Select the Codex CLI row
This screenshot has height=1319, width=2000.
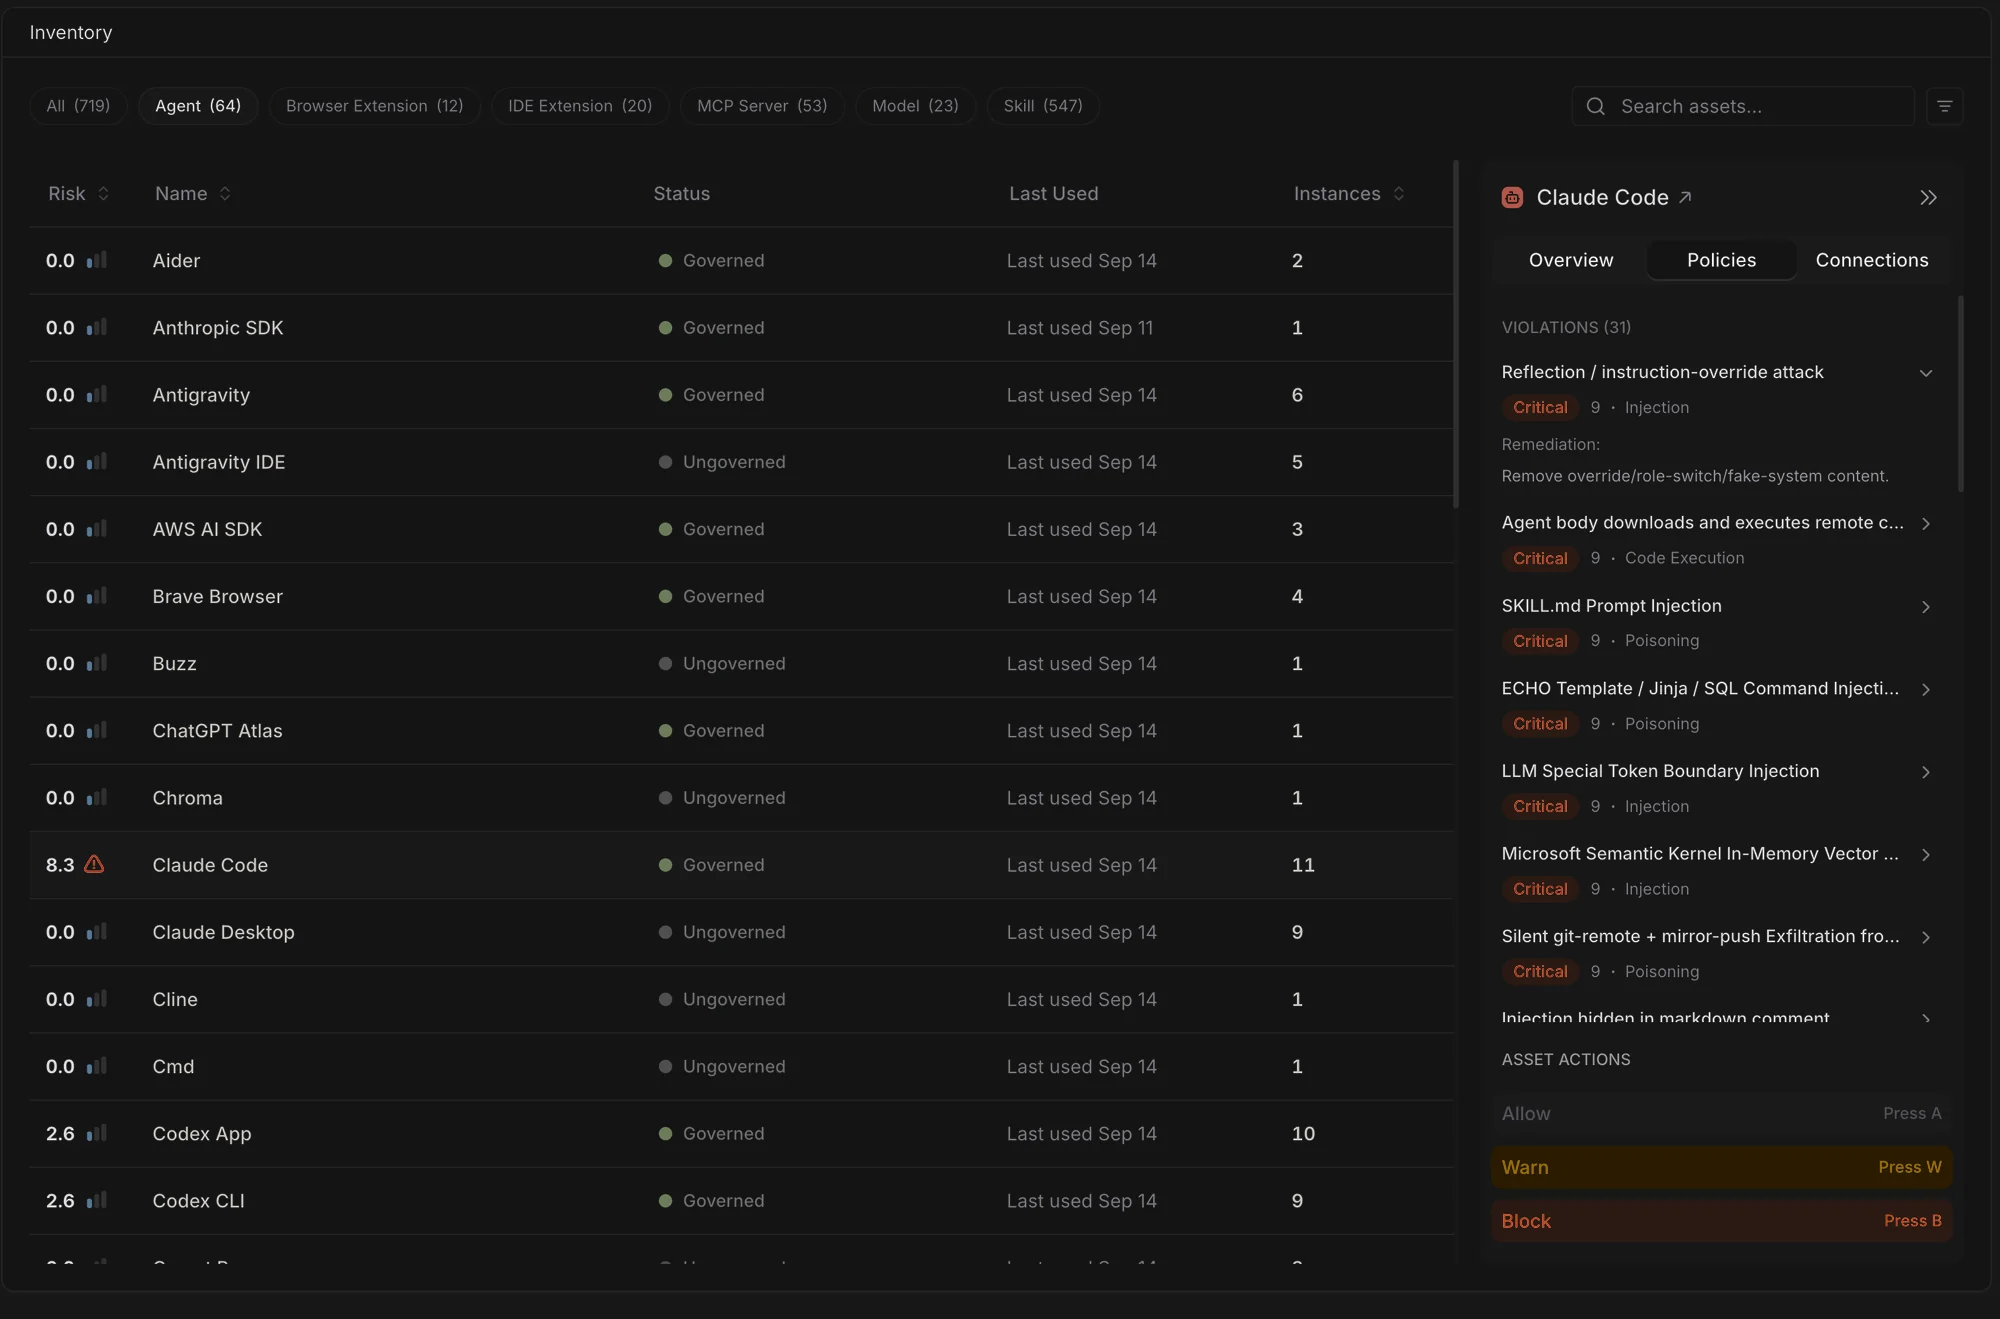click(741, 1200)
